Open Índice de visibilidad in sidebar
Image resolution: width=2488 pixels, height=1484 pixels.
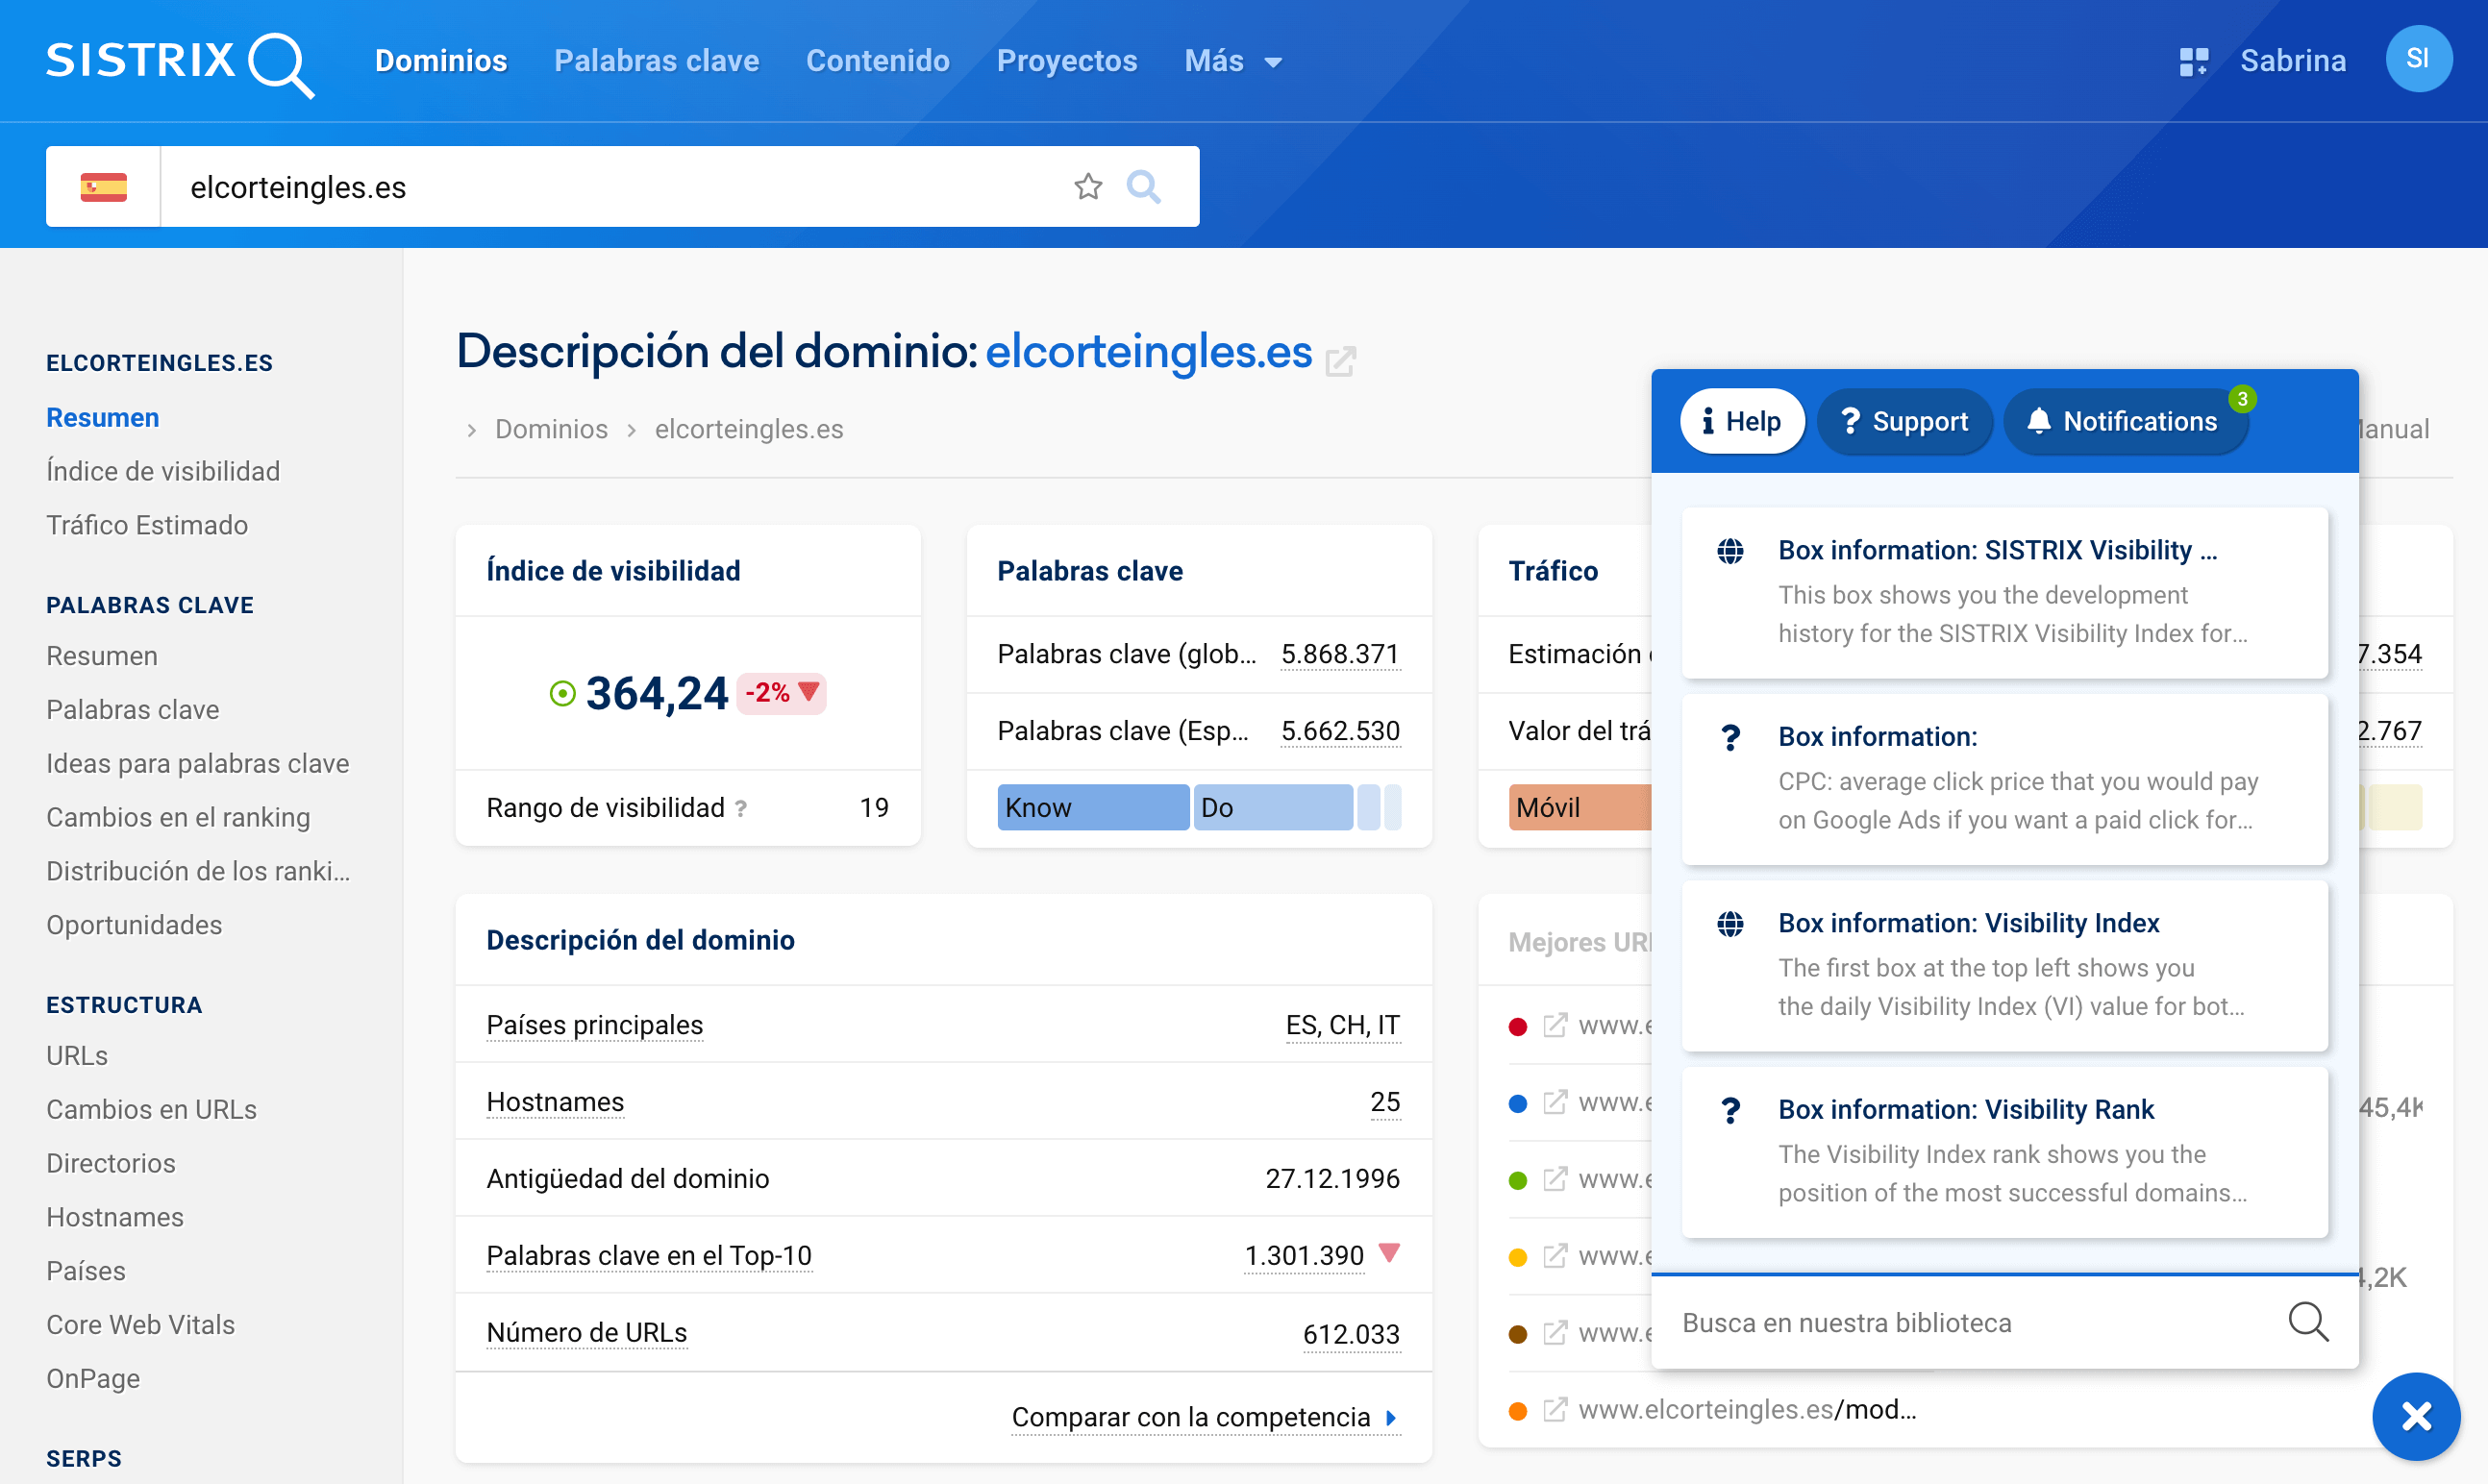pyautogui.click(x=163, y=471)
